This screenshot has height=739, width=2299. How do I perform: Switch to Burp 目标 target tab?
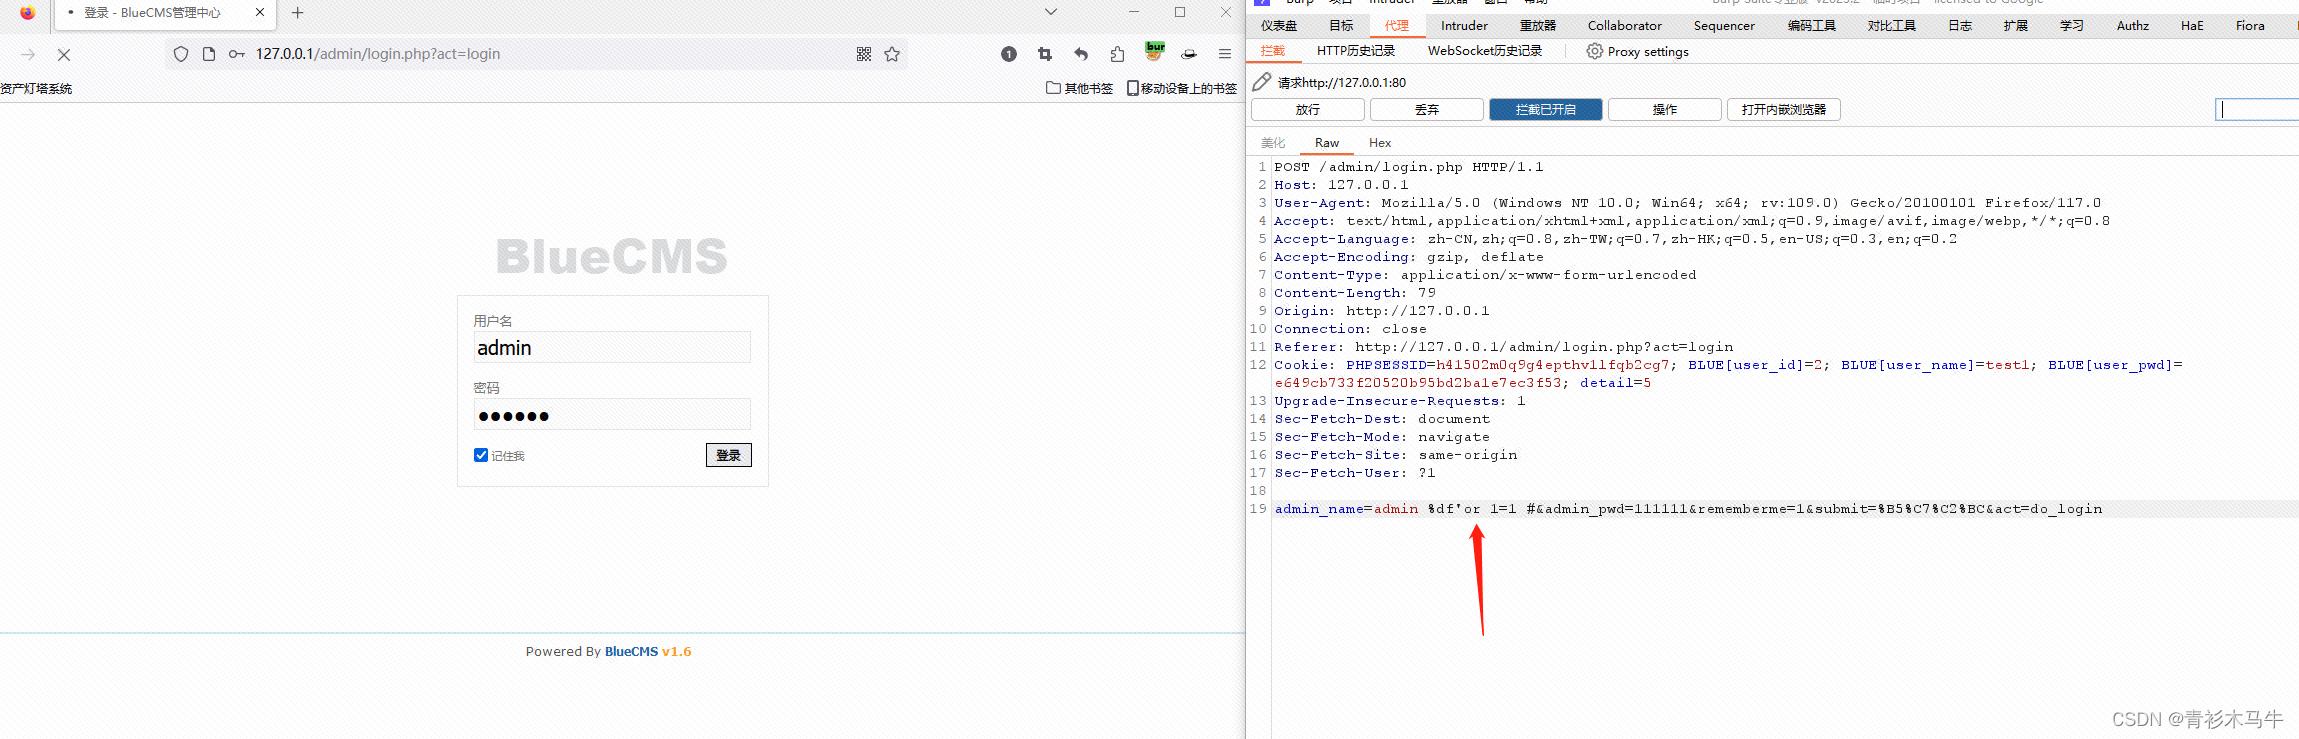1341,26
